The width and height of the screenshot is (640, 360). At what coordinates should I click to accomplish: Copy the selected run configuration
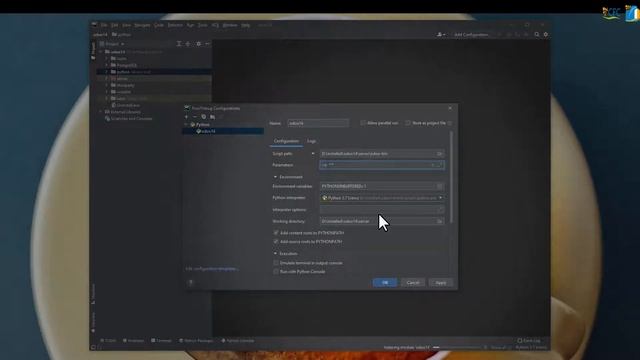(x=204, y=117)
